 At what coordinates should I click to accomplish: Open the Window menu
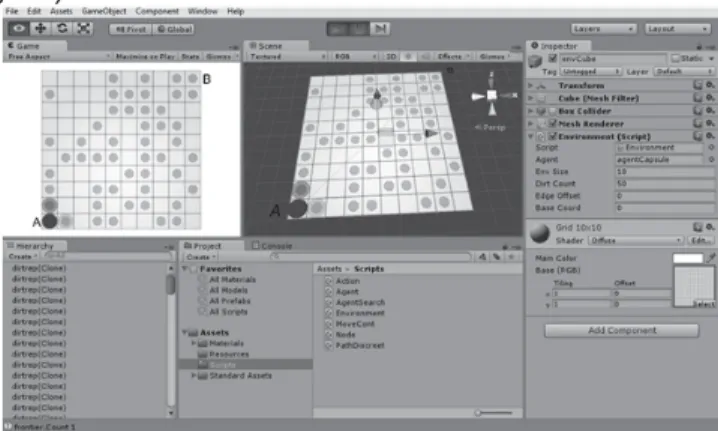[202, 11]
